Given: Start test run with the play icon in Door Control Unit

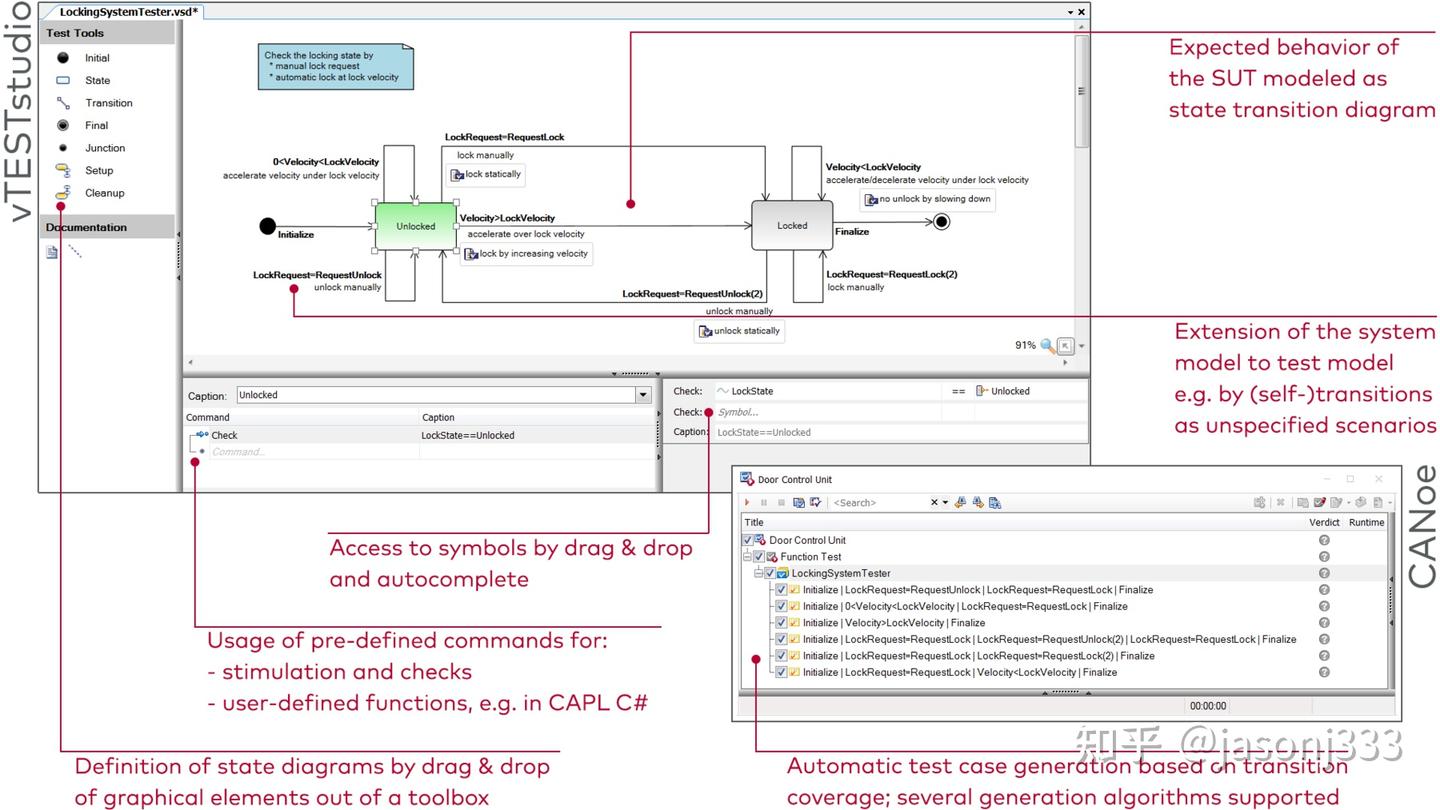Looking at the screenshot, I should [x=747, y=503].
